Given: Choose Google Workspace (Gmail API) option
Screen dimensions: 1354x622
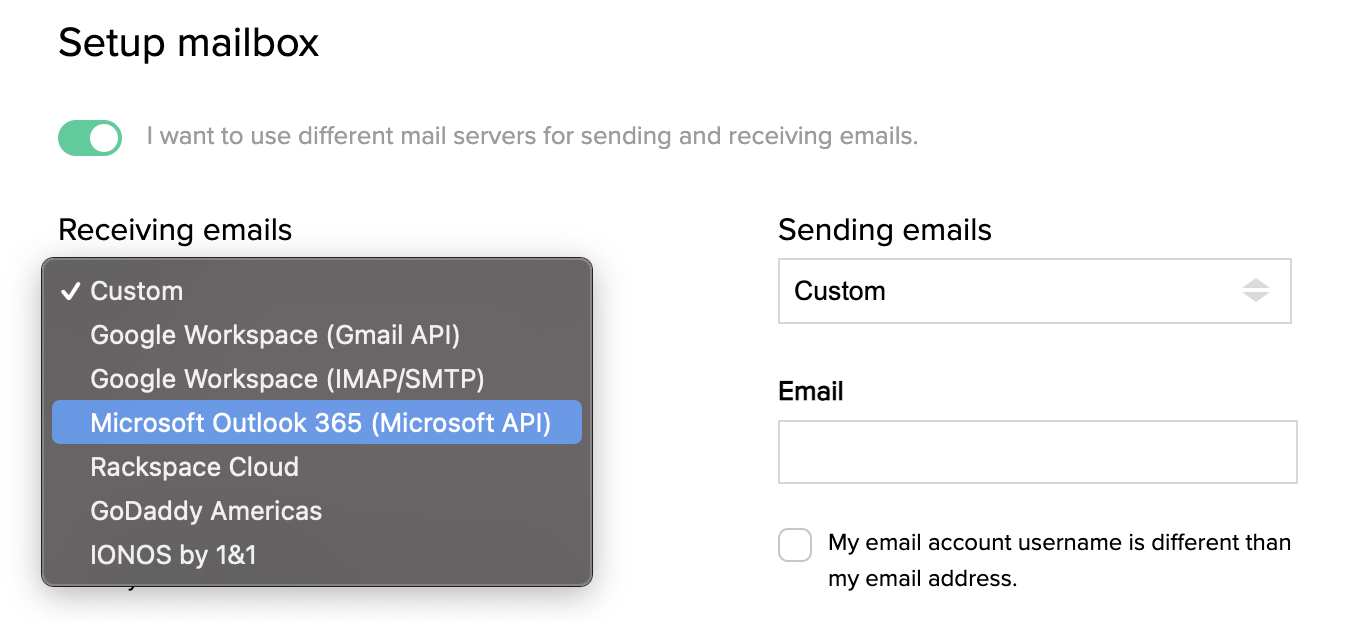Looking at the screenshot, I should click(316, 335).
